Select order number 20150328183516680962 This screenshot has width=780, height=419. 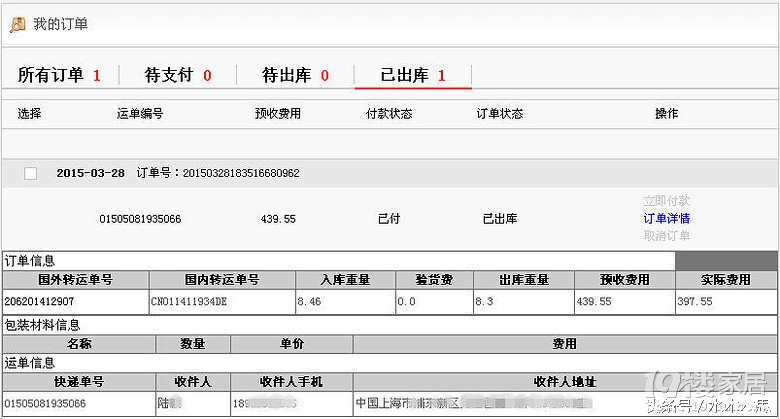(241, 173)
